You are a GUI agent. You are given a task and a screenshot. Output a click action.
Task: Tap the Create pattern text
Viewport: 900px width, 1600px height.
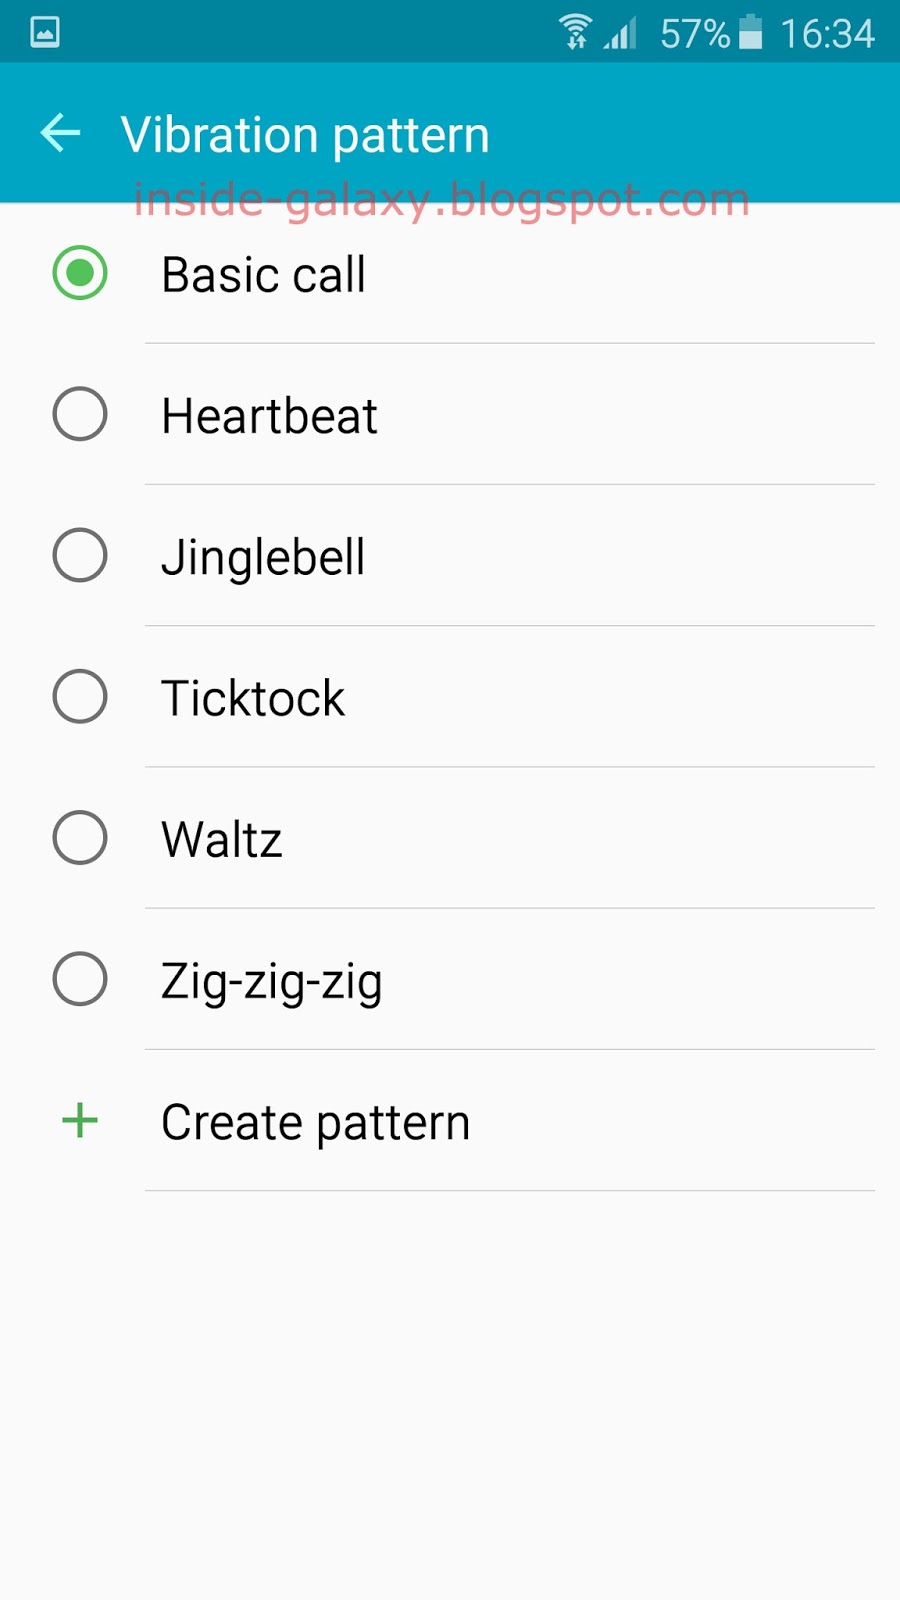coord(315,1122)
